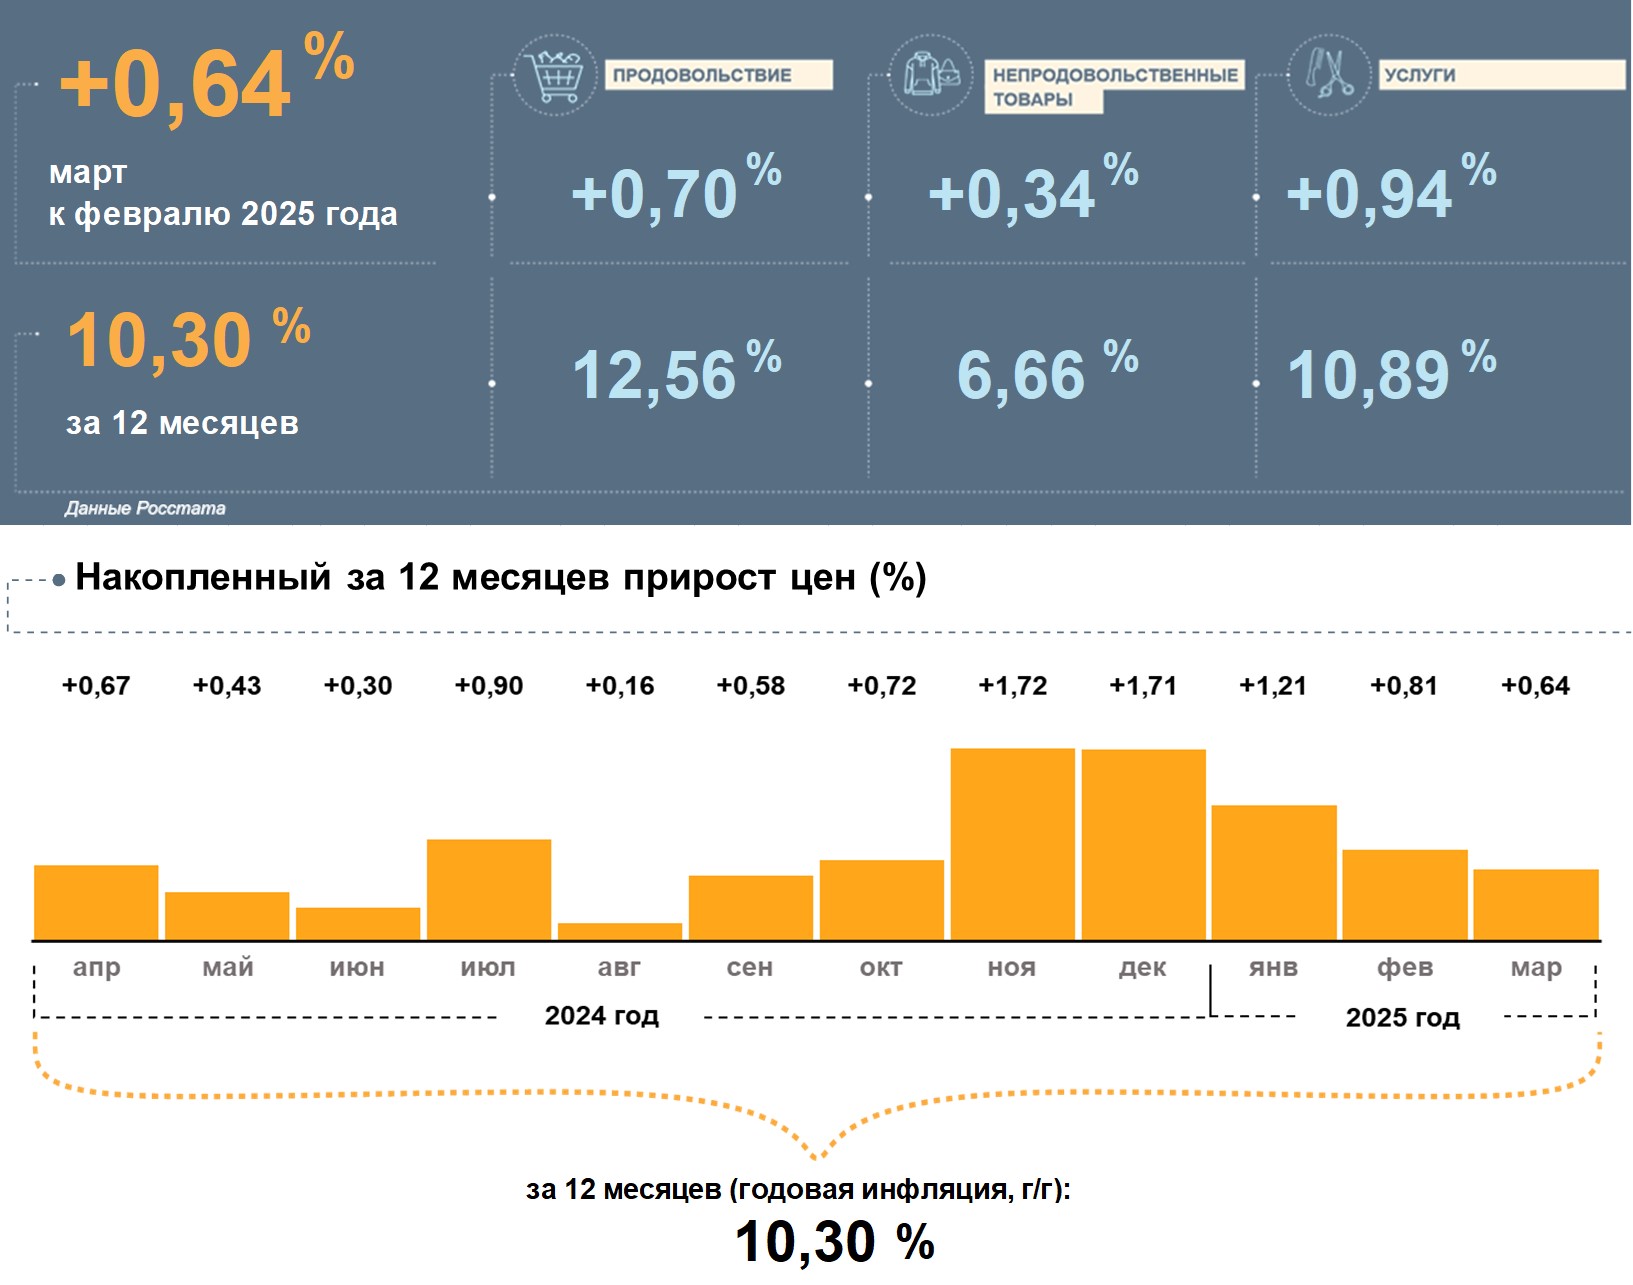
Task: Click the +0,64 value label above мар
Action: pos(1536,686)
